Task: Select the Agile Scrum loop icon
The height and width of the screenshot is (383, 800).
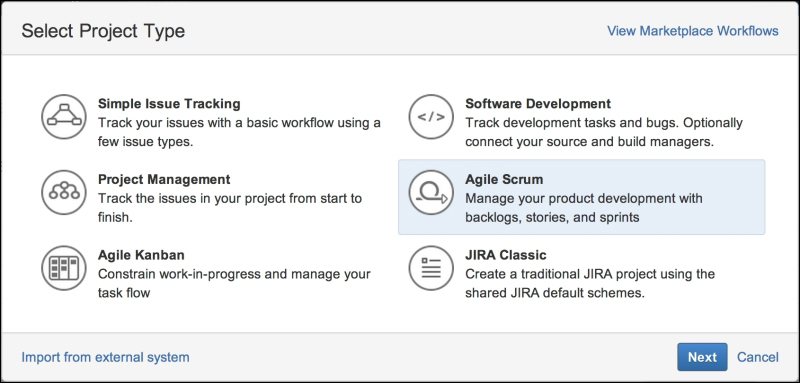Action: (431, 193)
